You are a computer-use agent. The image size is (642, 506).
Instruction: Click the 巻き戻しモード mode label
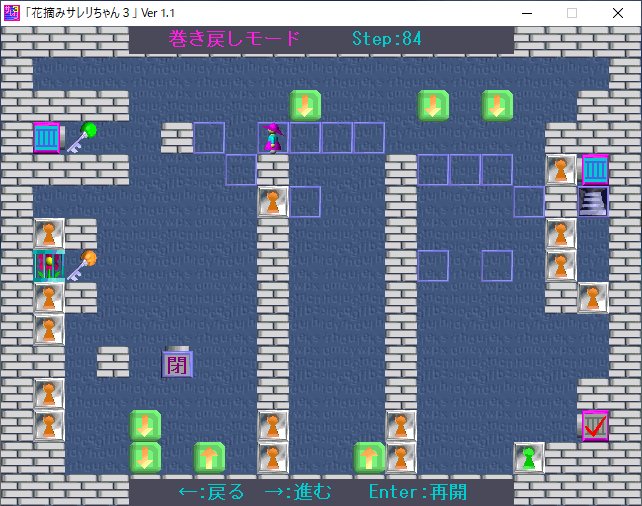point(236,39)
